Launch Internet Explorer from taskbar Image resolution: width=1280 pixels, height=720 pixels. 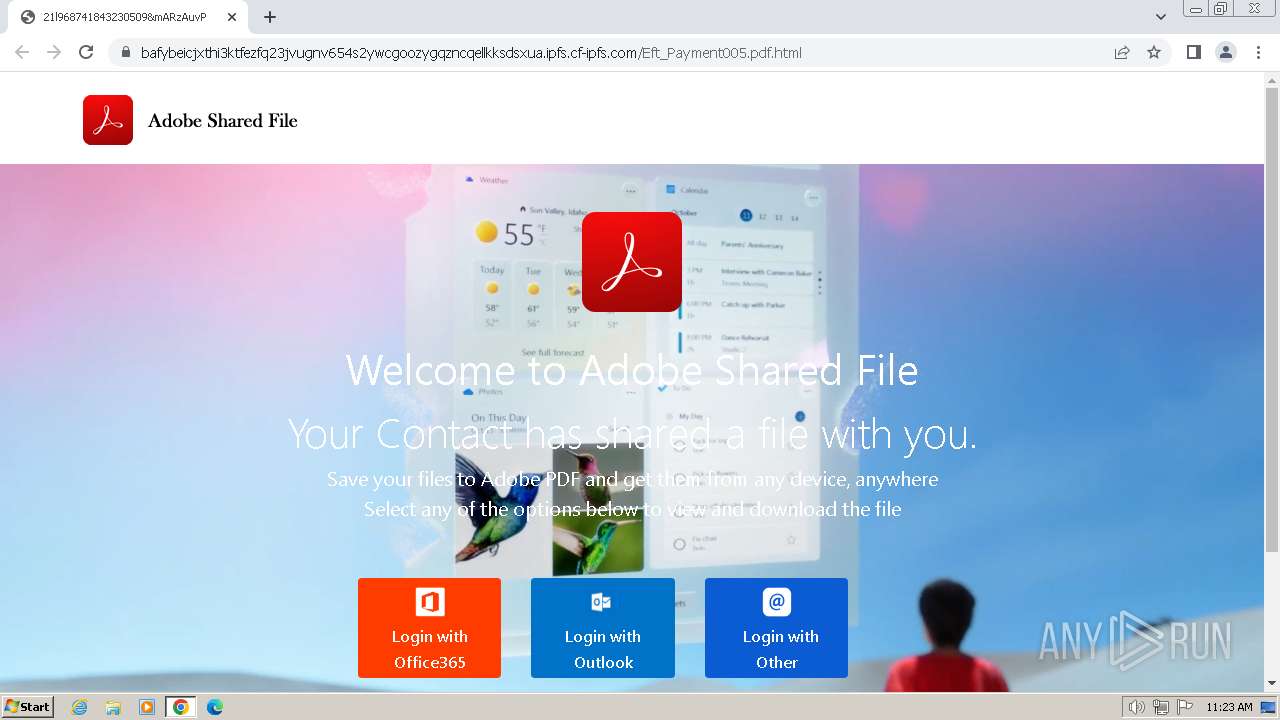click(x=79, y=707)
